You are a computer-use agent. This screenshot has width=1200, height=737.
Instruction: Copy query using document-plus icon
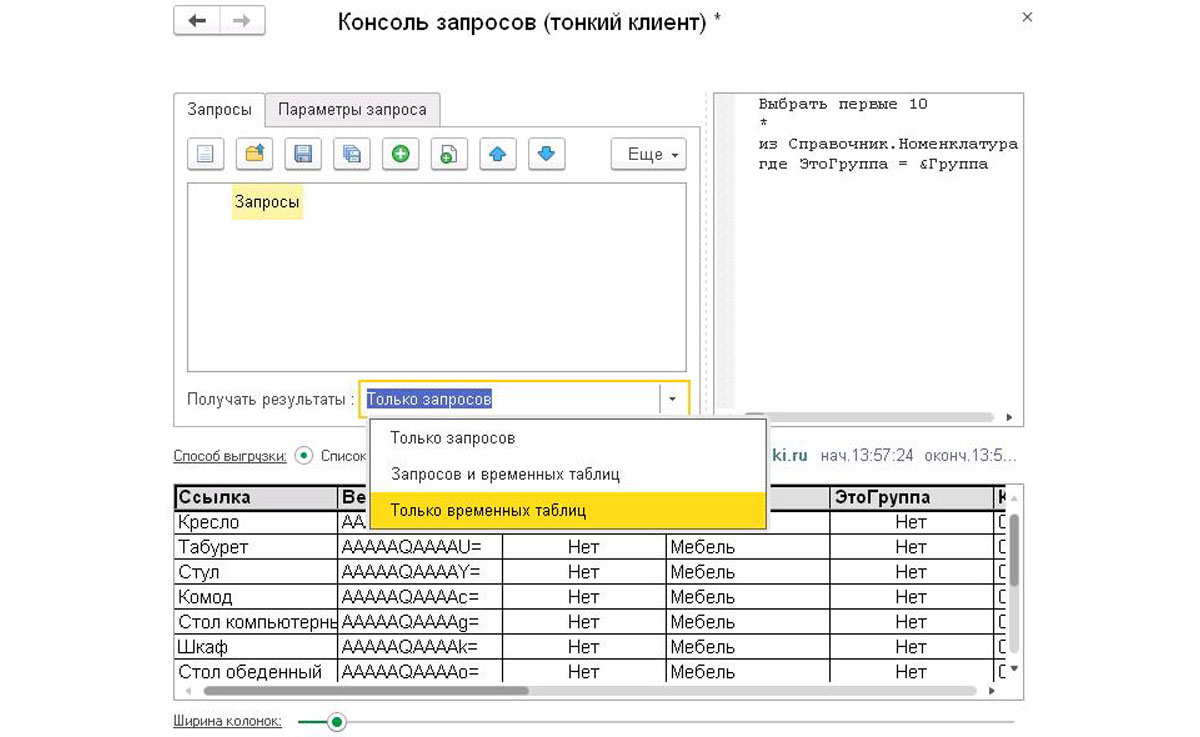[x=449, y=154]
